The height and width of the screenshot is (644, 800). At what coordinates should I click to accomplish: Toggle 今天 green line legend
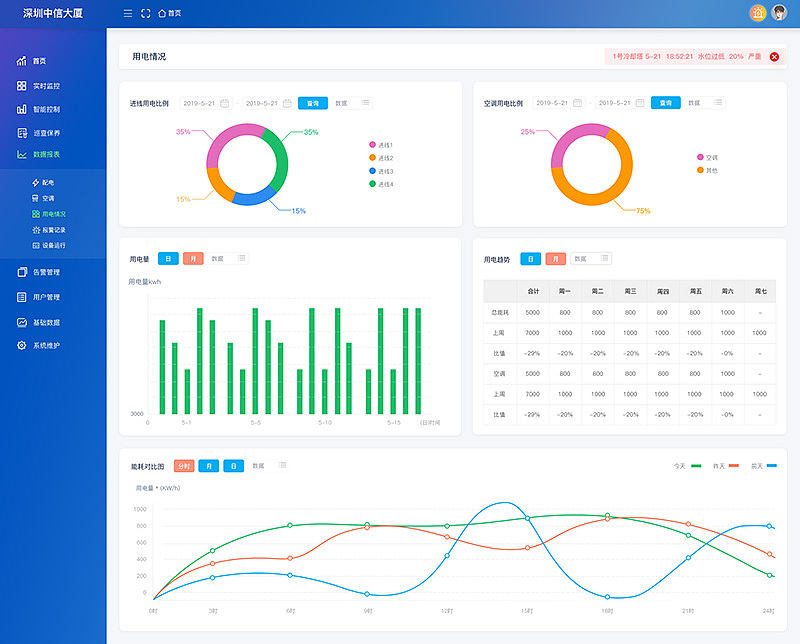pyautogui.click(x=687, y=466)
